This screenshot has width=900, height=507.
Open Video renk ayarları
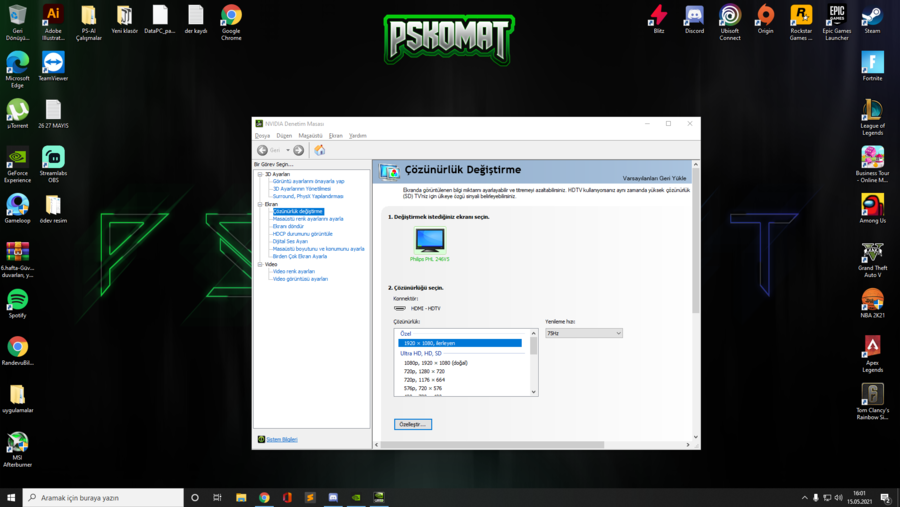[x=294, y=271]
